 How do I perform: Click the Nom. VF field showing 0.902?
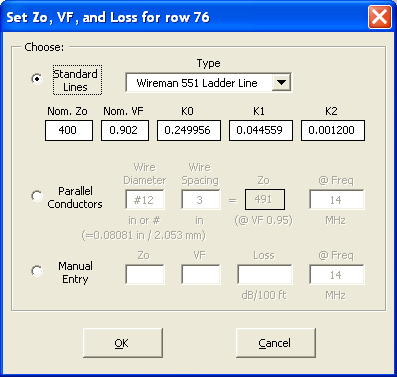(125, 130)
